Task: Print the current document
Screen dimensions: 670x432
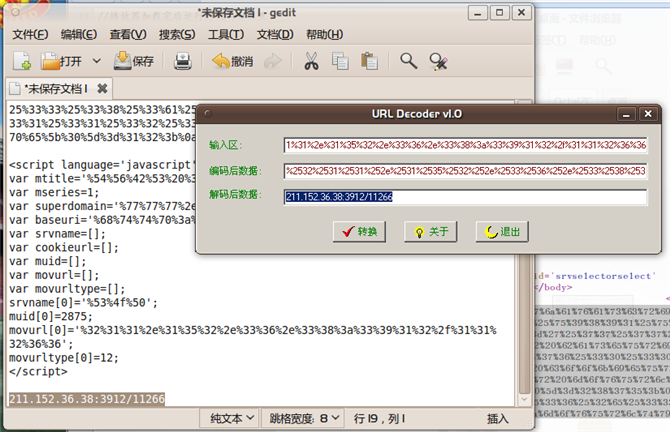Action: 182,61
